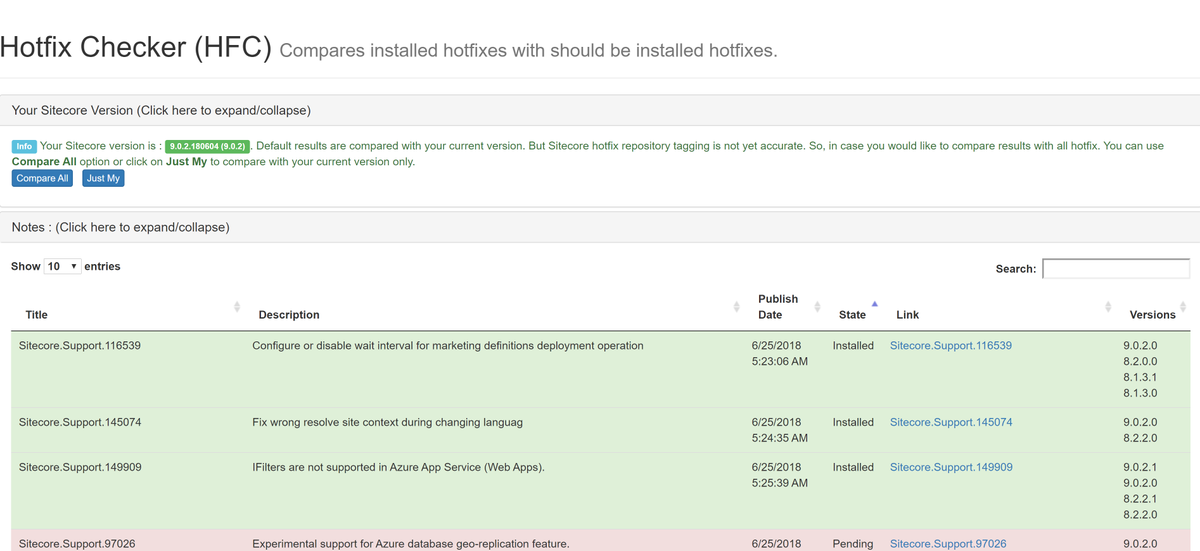This screenshot has height=551, width=1200.
Task: Select title cell Sitecore.Support.116539
Action: [x=80, y=346]
